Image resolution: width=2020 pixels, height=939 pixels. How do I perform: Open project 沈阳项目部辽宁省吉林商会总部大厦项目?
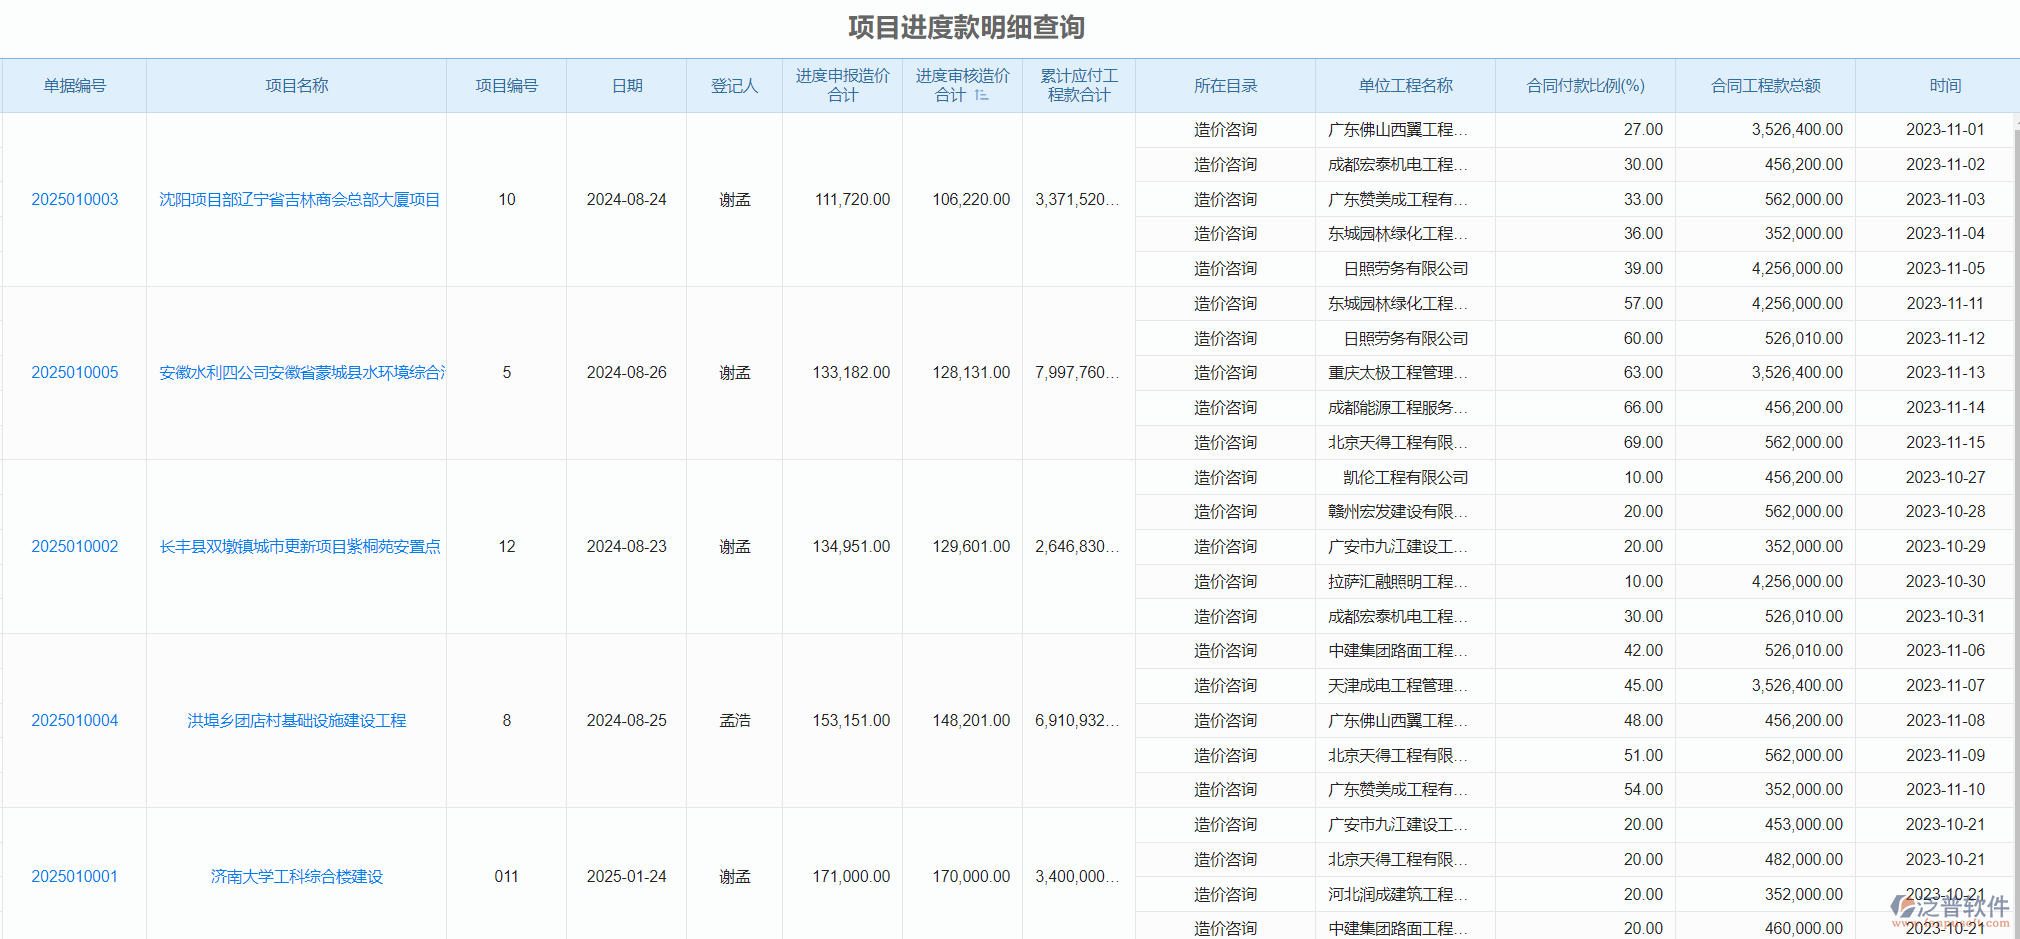tap(299, 200)
